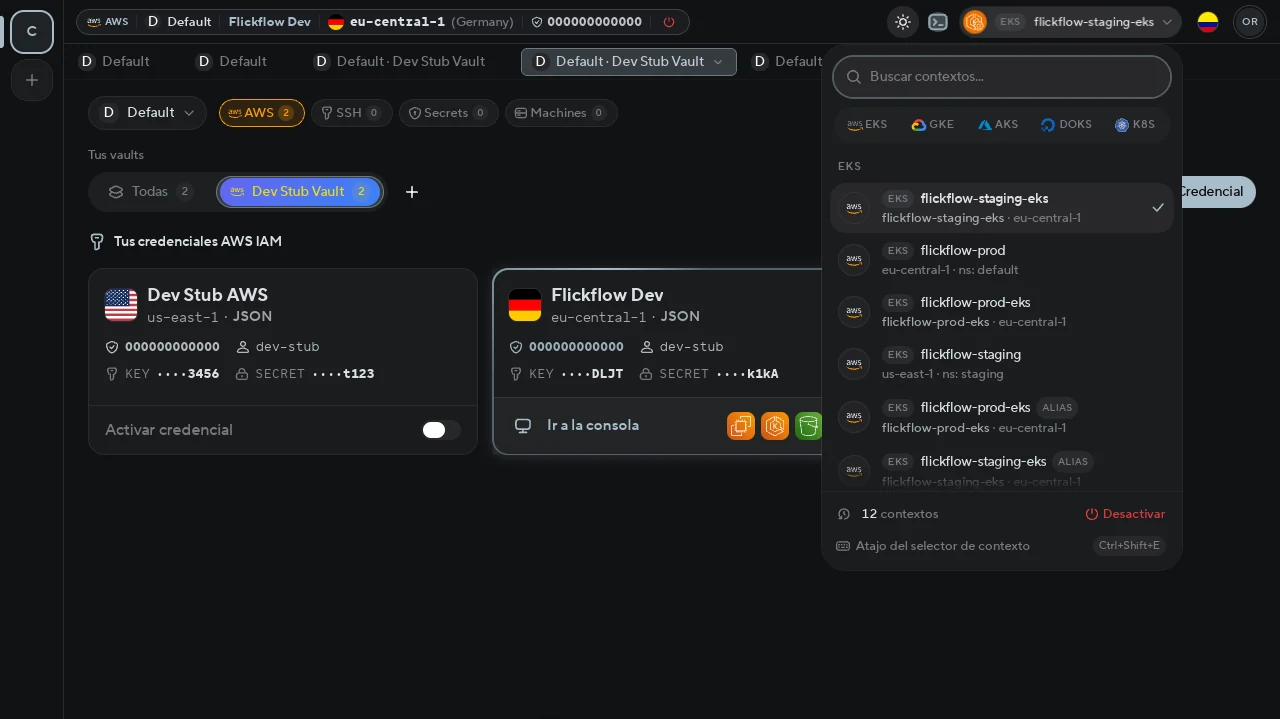Open the EKS console shortcut icon on Flickflow Dev
1280x719 pixels.
775,426
